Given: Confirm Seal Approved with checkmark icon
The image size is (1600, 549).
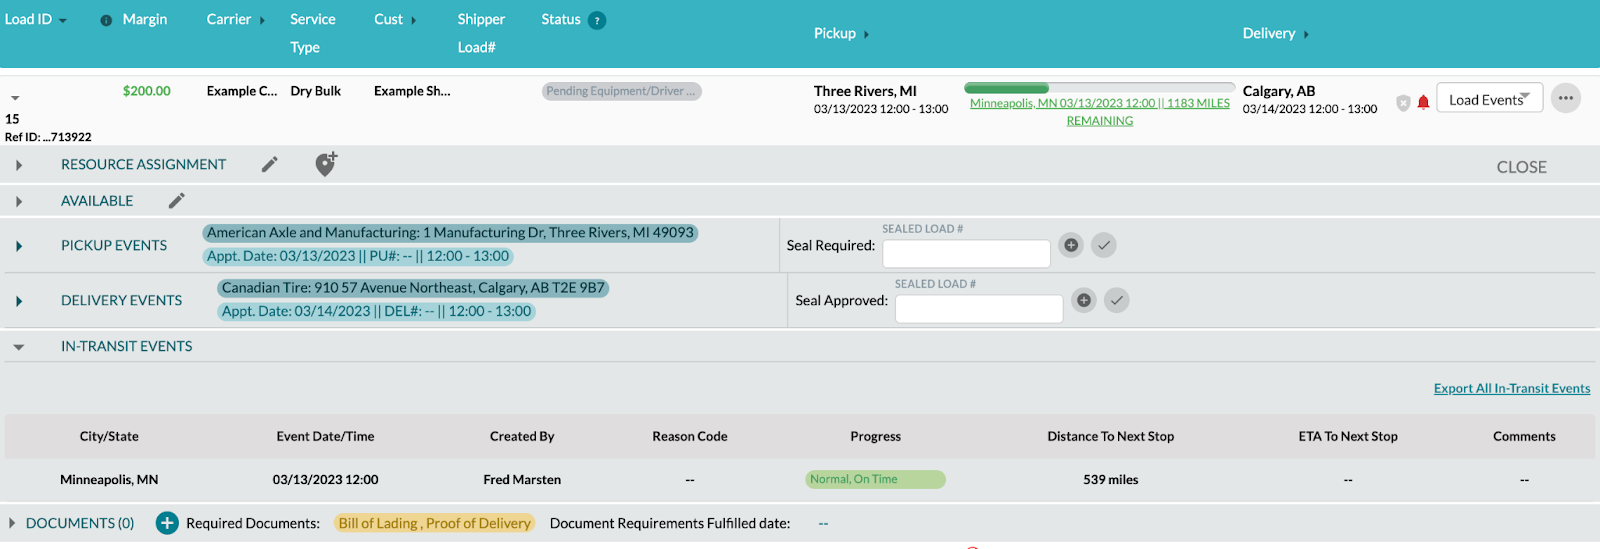Looking at the screenshot, I should click(x=1117, y=300).
